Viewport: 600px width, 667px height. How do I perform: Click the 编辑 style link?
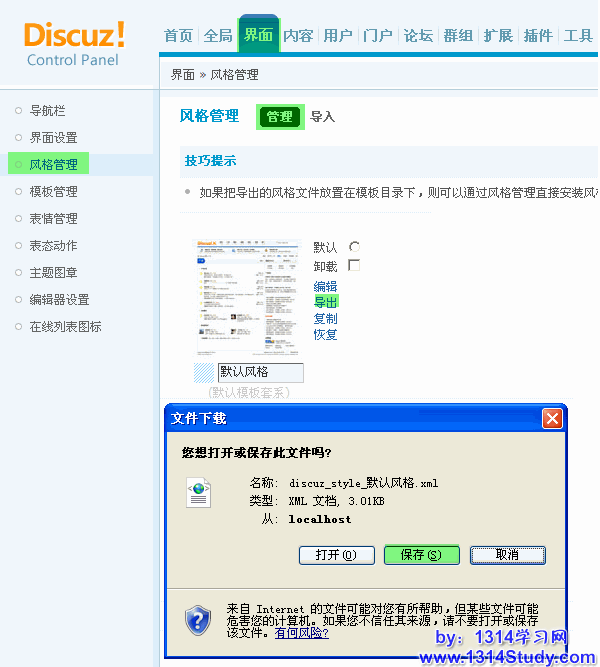(325, 286)
